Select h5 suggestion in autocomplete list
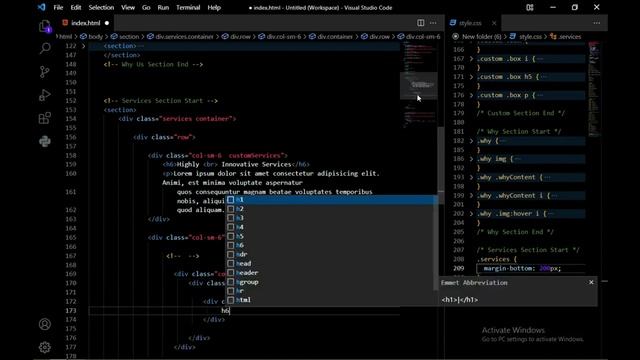The width and height of the screenshot is (640, 360). [331, 236]
